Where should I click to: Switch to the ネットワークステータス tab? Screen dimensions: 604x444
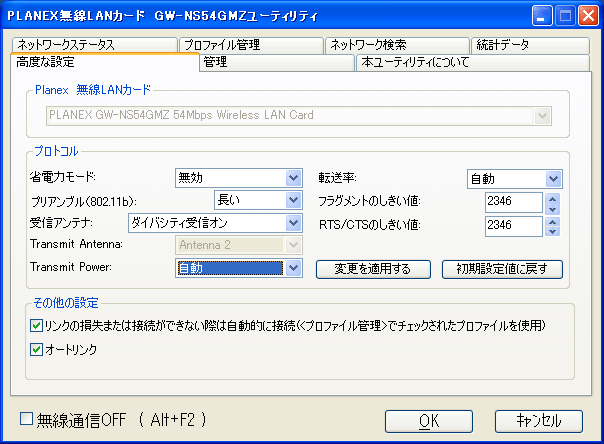click(x=94, y=45)
